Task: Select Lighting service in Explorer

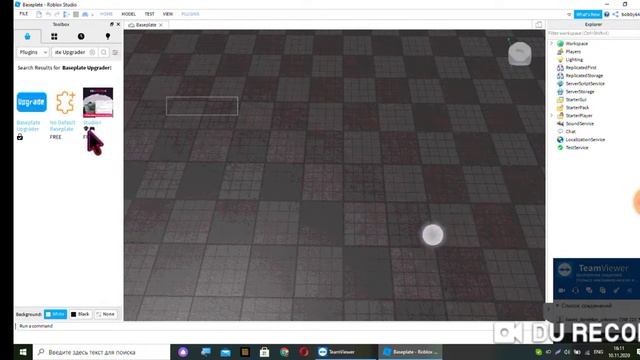Action: (x=574, y=60)
